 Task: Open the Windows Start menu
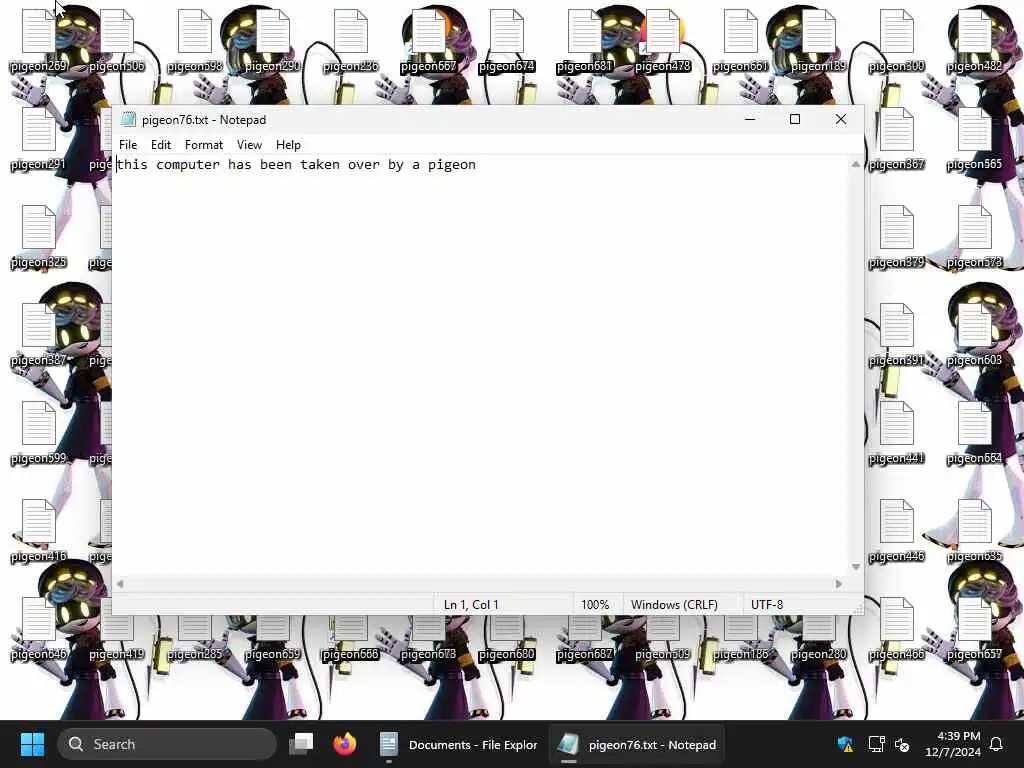[32, 744]
